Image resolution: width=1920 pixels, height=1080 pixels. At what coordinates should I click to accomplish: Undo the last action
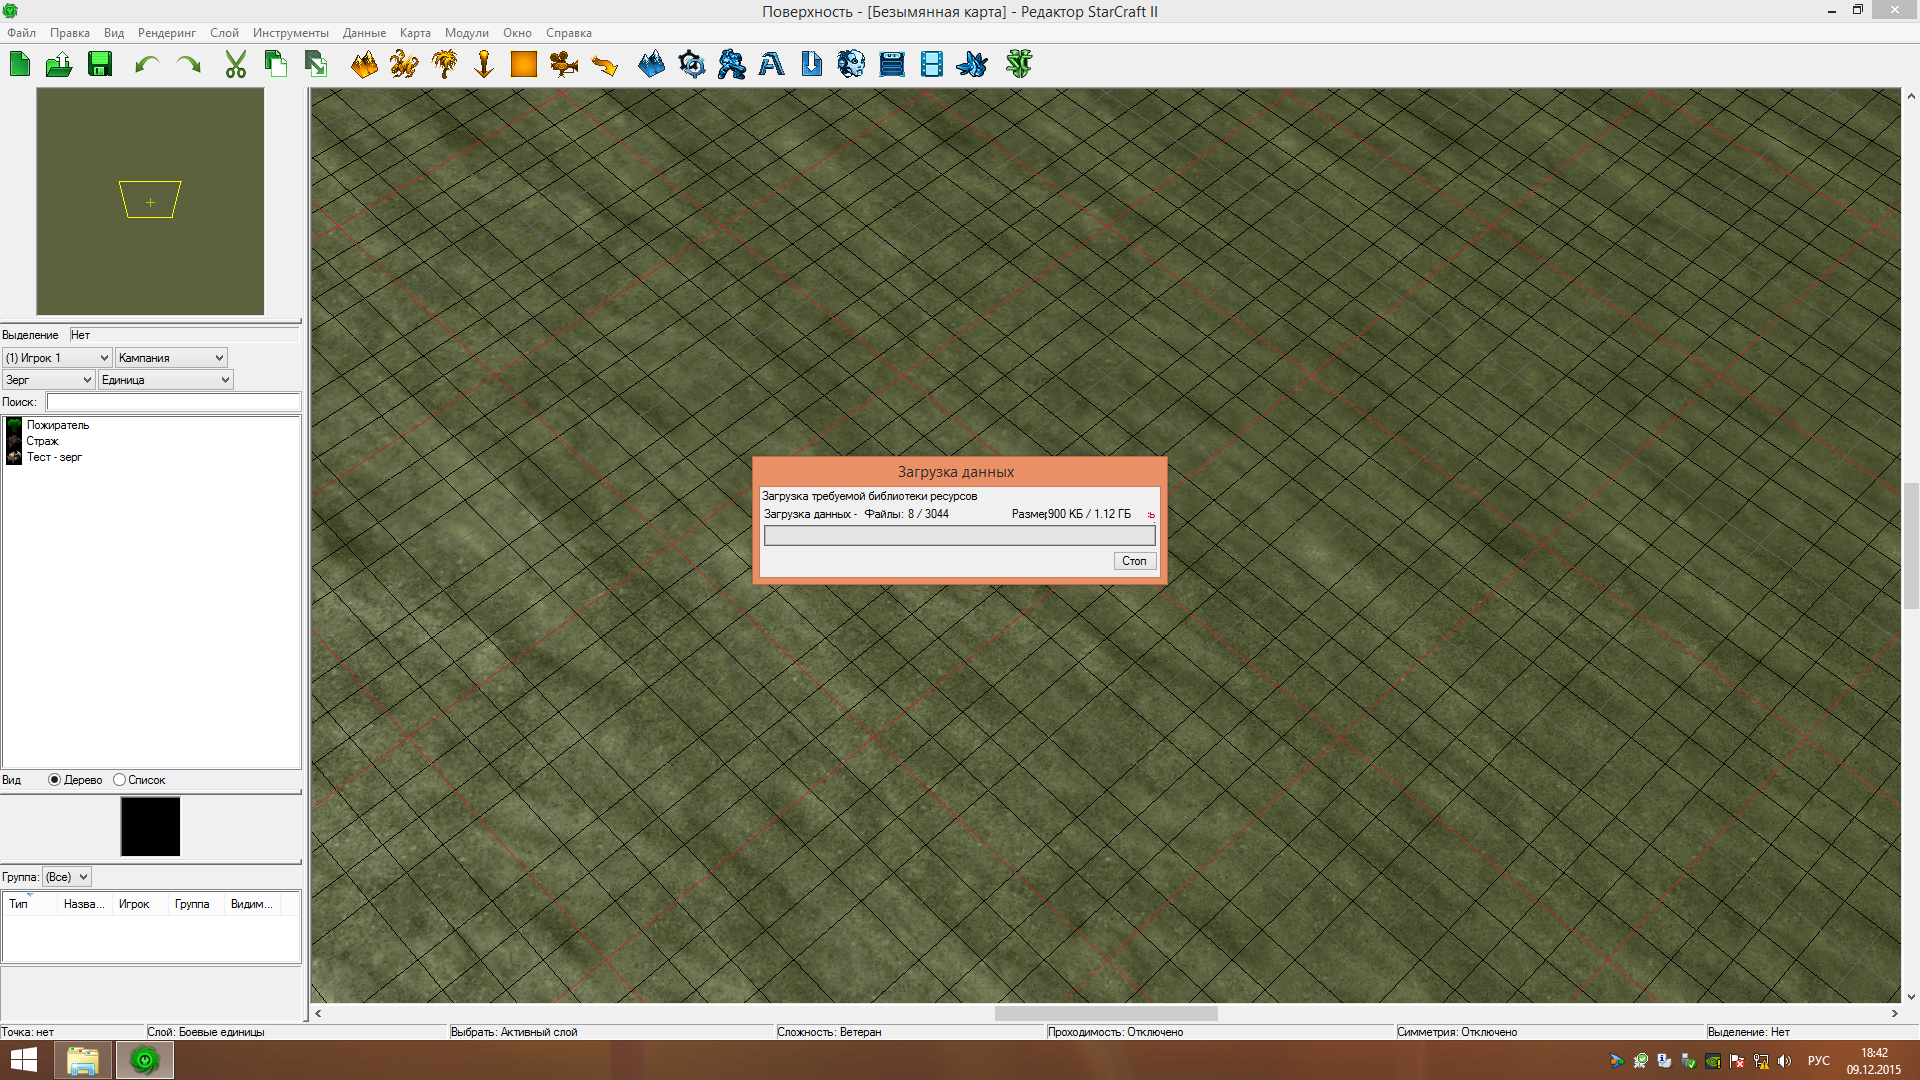point(147,65)
